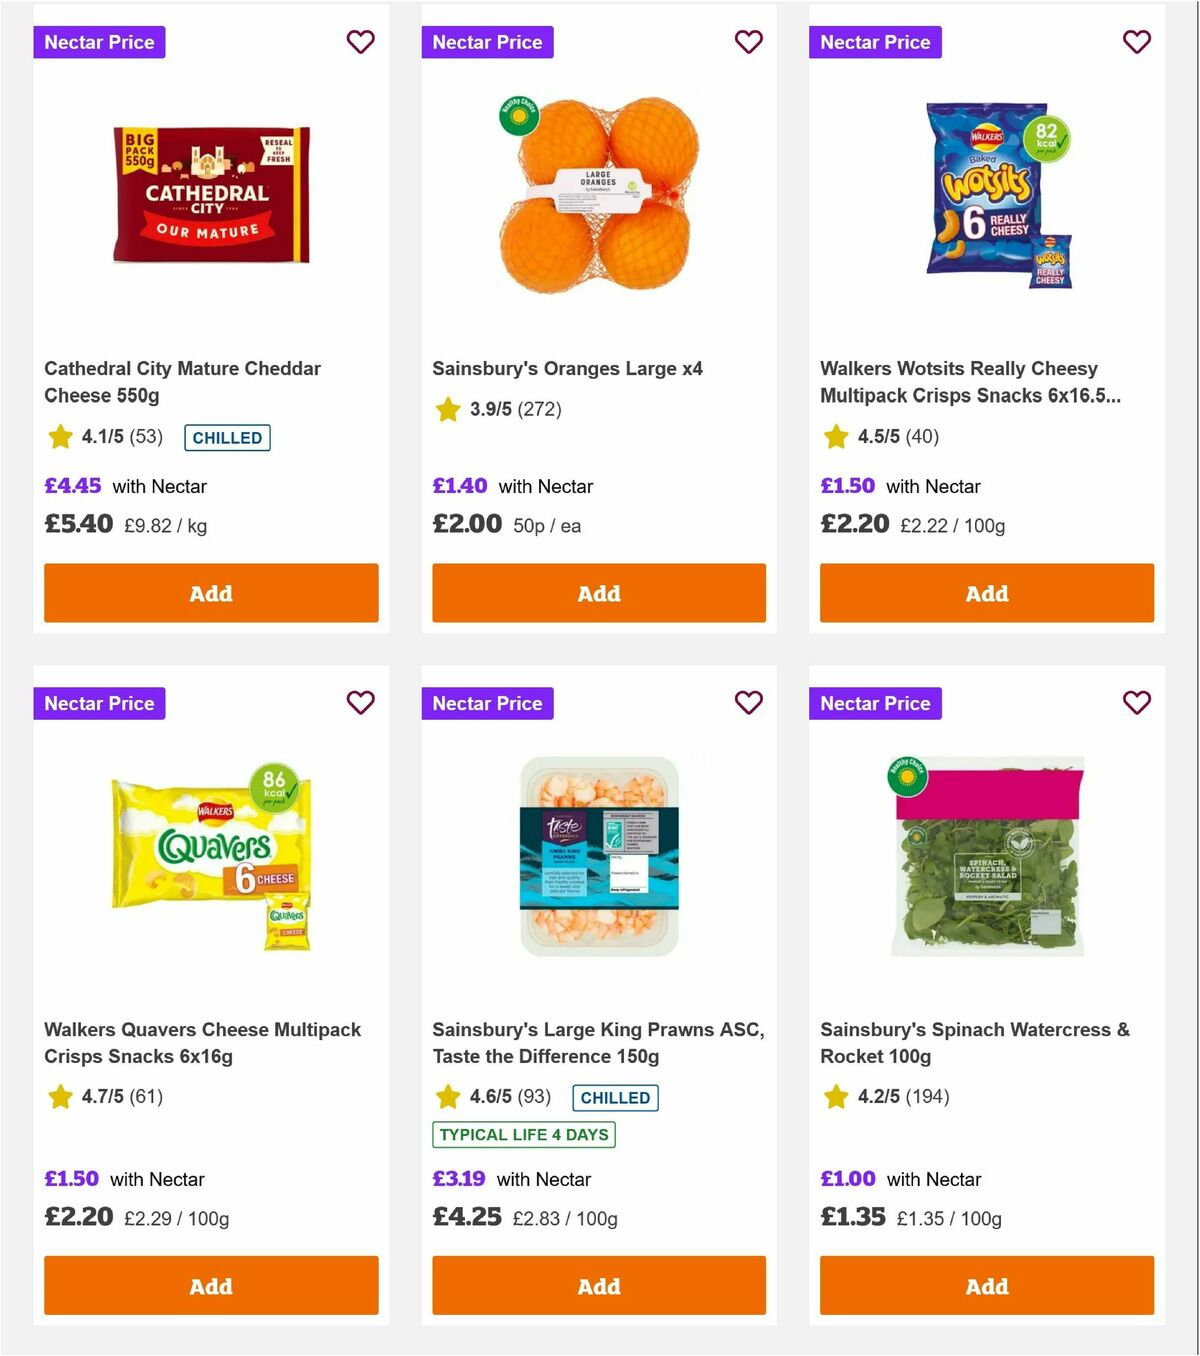Click the heart icon on Walkers Wotsits
Viewport: 1200px width, 1356px height.
pos(1136,42)
